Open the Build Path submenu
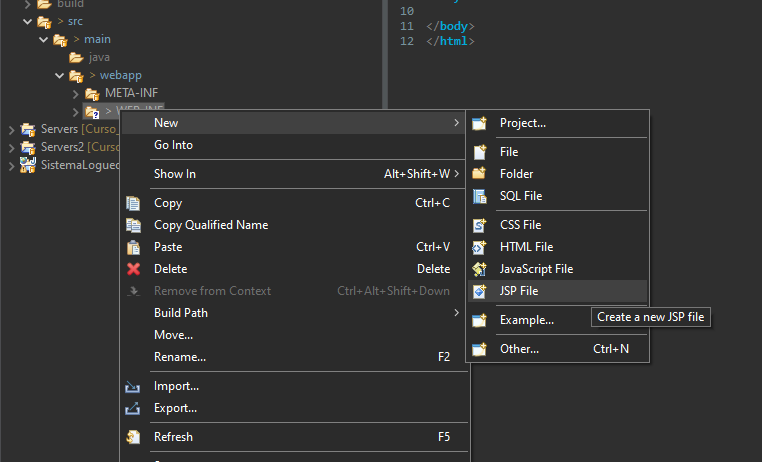Viewport: 762px width, 462px height. [180, 313]
